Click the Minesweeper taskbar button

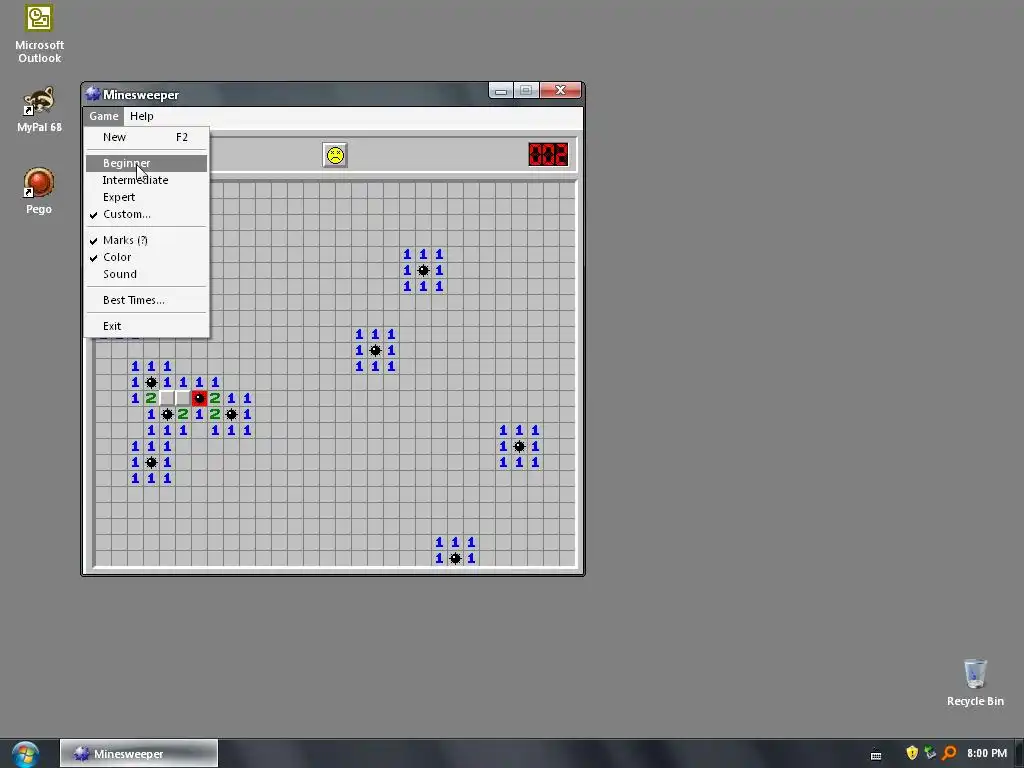click(x=139, y=754)
